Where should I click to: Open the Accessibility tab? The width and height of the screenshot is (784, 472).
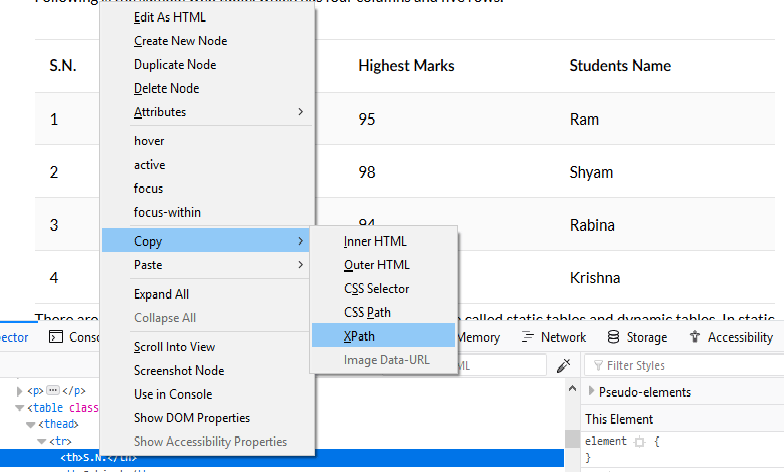pyautogui.click(x=730, y=338)
